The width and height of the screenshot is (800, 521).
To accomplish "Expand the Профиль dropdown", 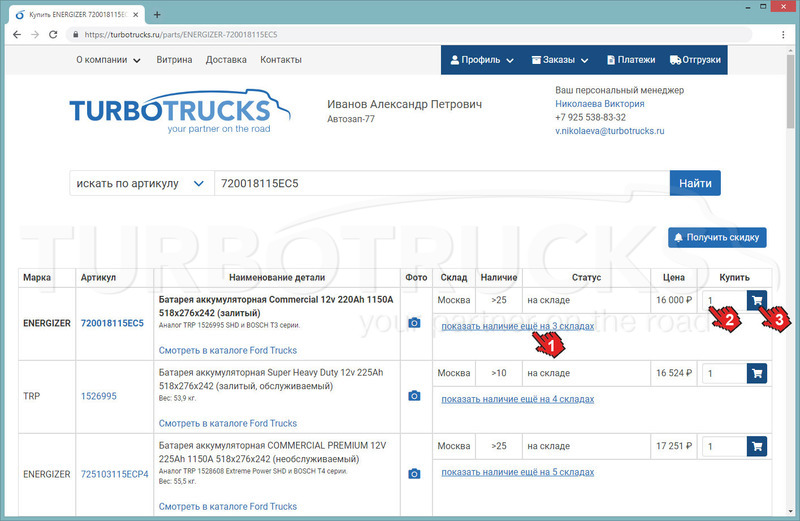I will tap(482, 60).
